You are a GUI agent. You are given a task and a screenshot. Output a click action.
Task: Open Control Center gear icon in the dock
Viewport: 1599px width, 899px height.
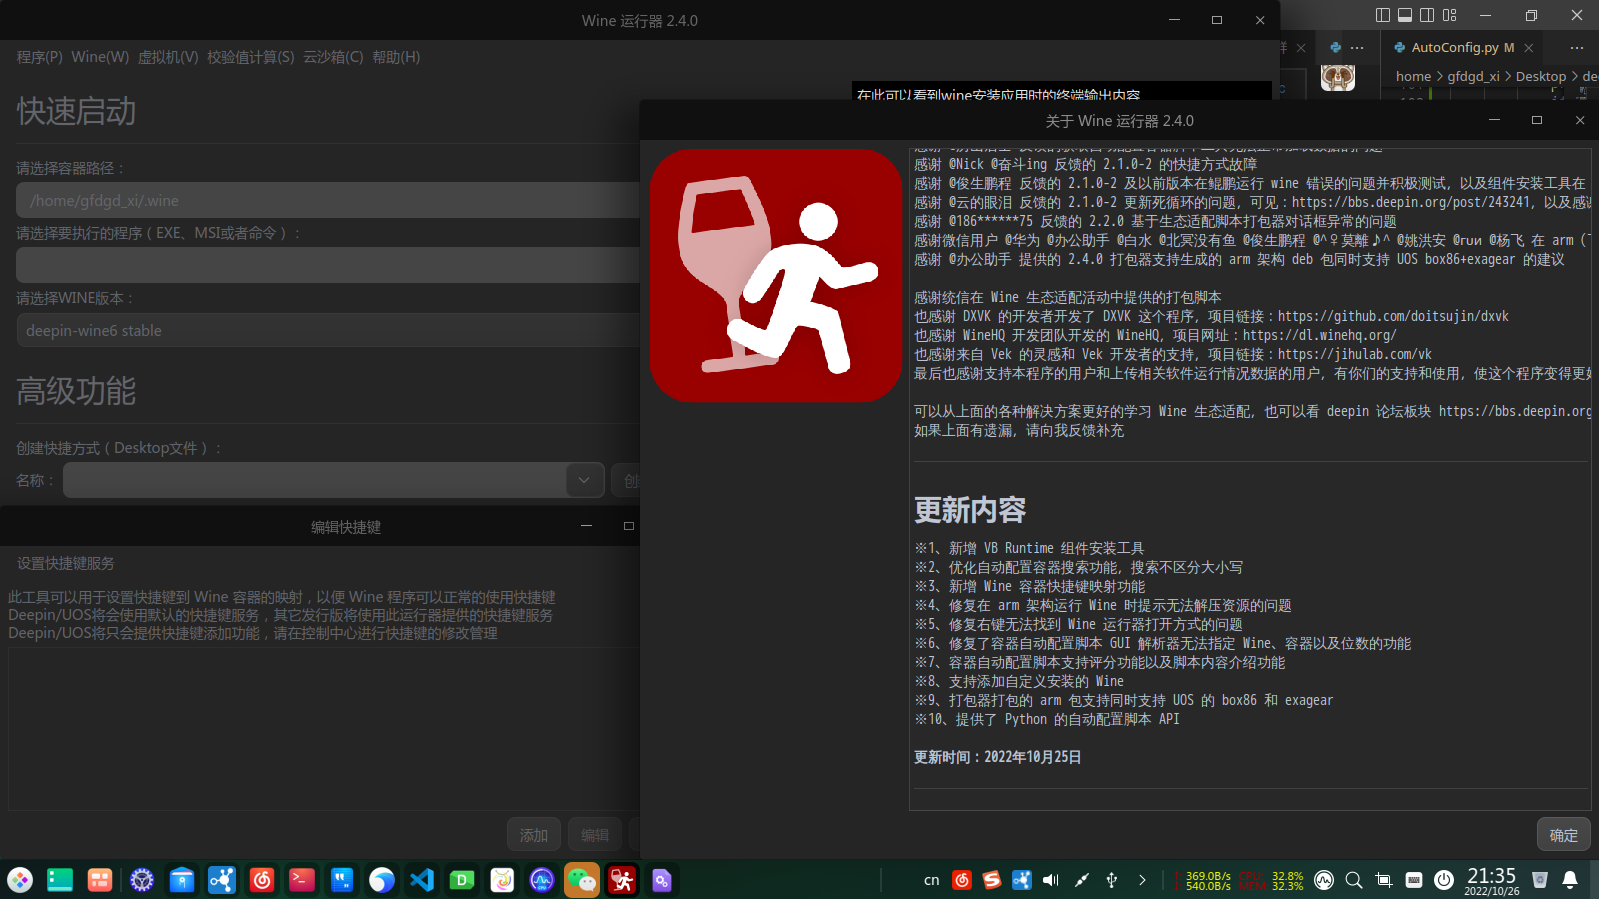click(x=142, y=880)
